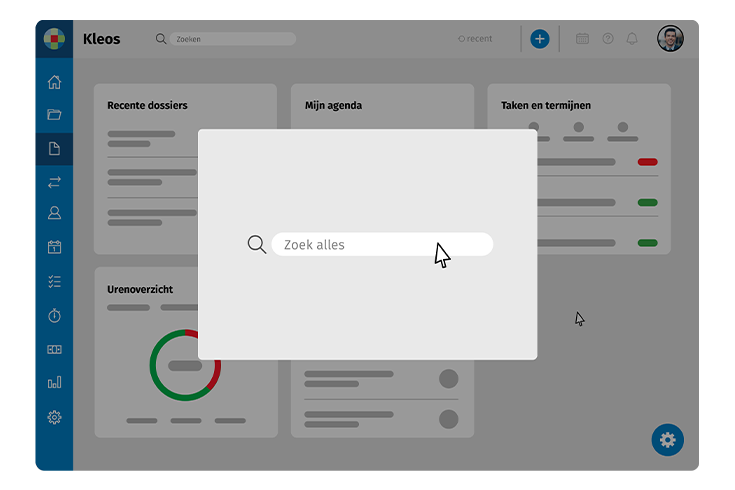The image size is (735, 490).
Task: Open the notification bell in the header
Action: pos(632,39)
